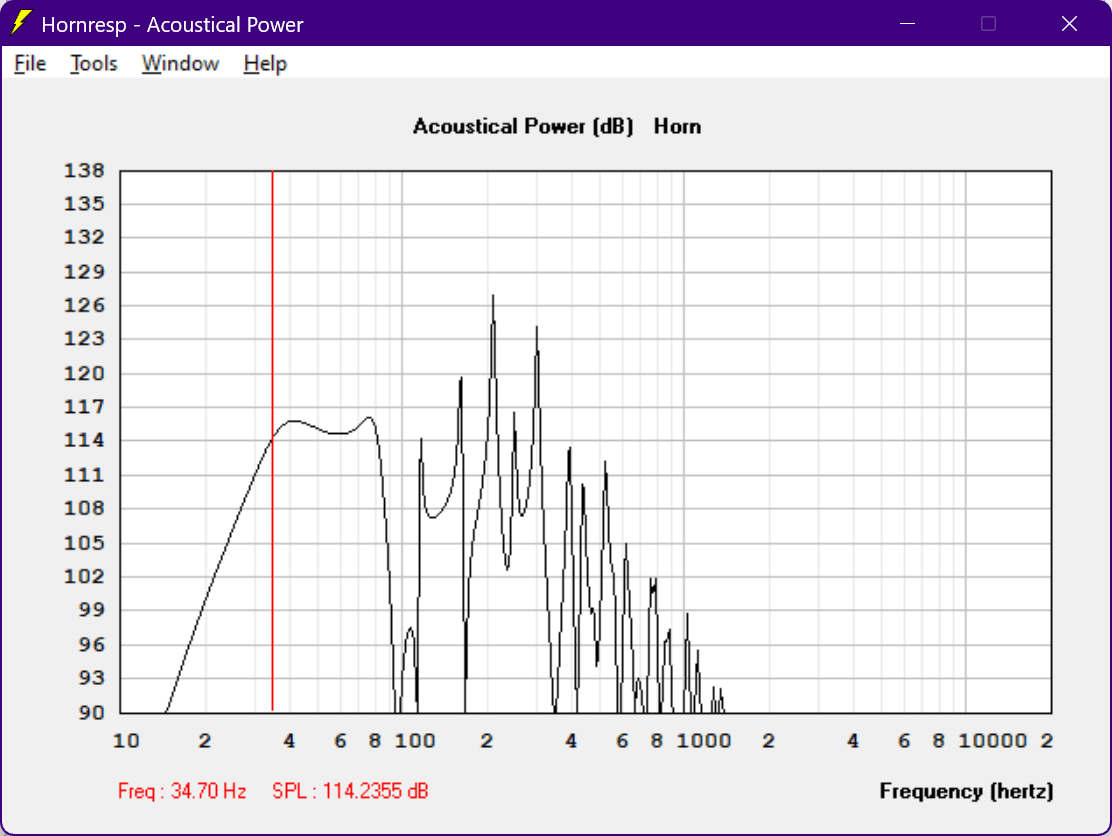Viewport: 1112px width, 836px height.
Task: Click the 1000 x-axis label
Action: pyautogui.click(x=704, y=741)
